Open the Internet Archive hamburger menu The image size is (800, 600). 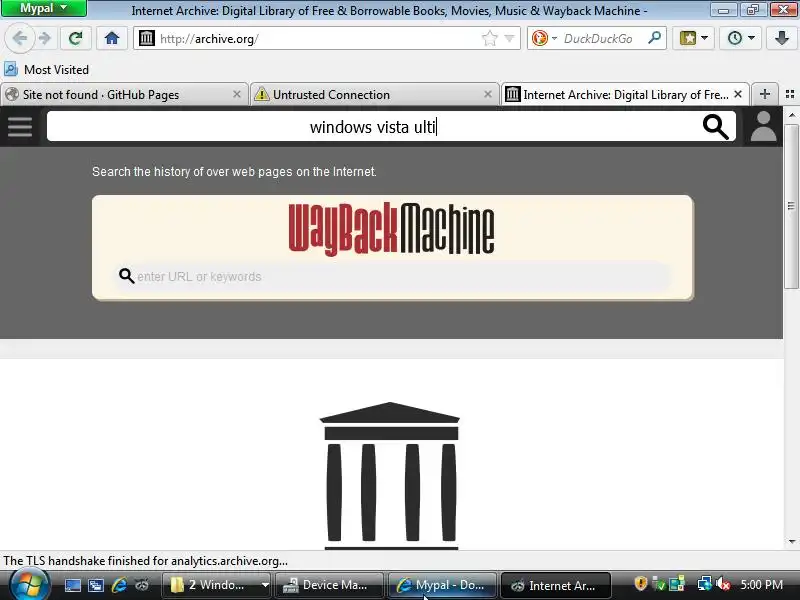pos(20,127)
